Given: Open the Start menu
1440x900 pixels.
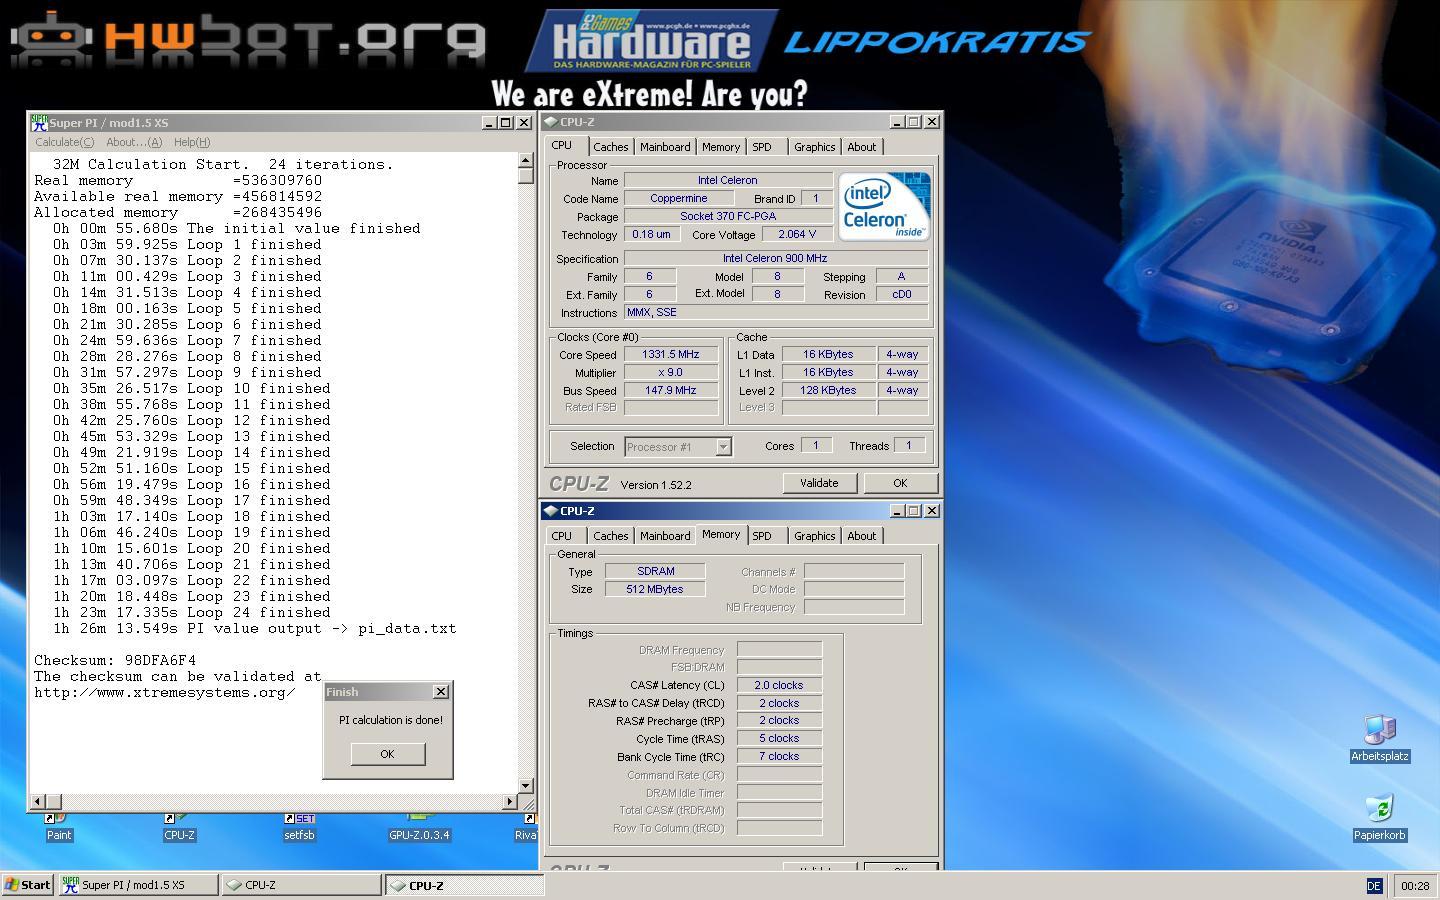Looking at the screenshot, I should point(28,885).
